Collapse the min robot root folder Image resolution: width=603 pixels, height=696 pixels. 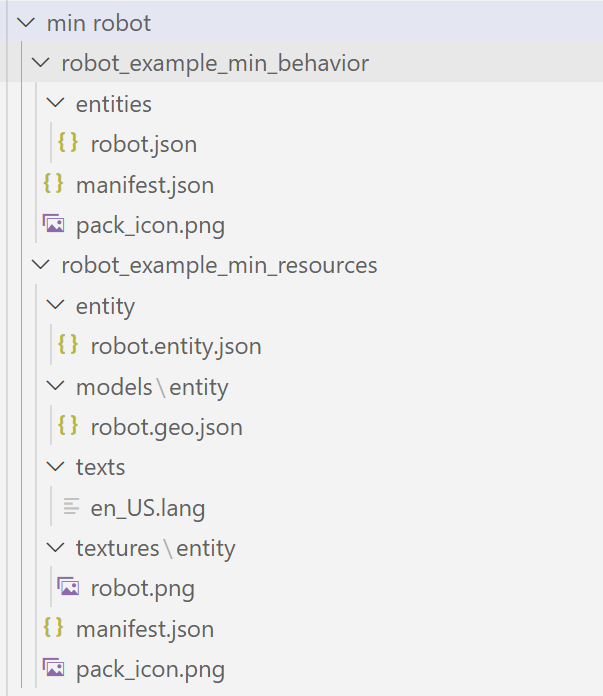26,23
